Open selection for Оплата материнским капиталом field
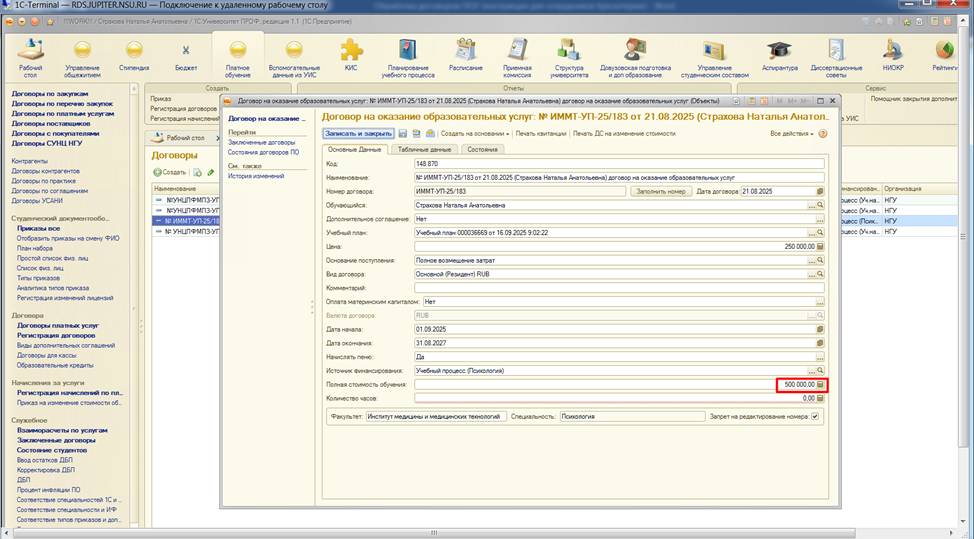The image size is (974, 539). [x=820, y=301]
